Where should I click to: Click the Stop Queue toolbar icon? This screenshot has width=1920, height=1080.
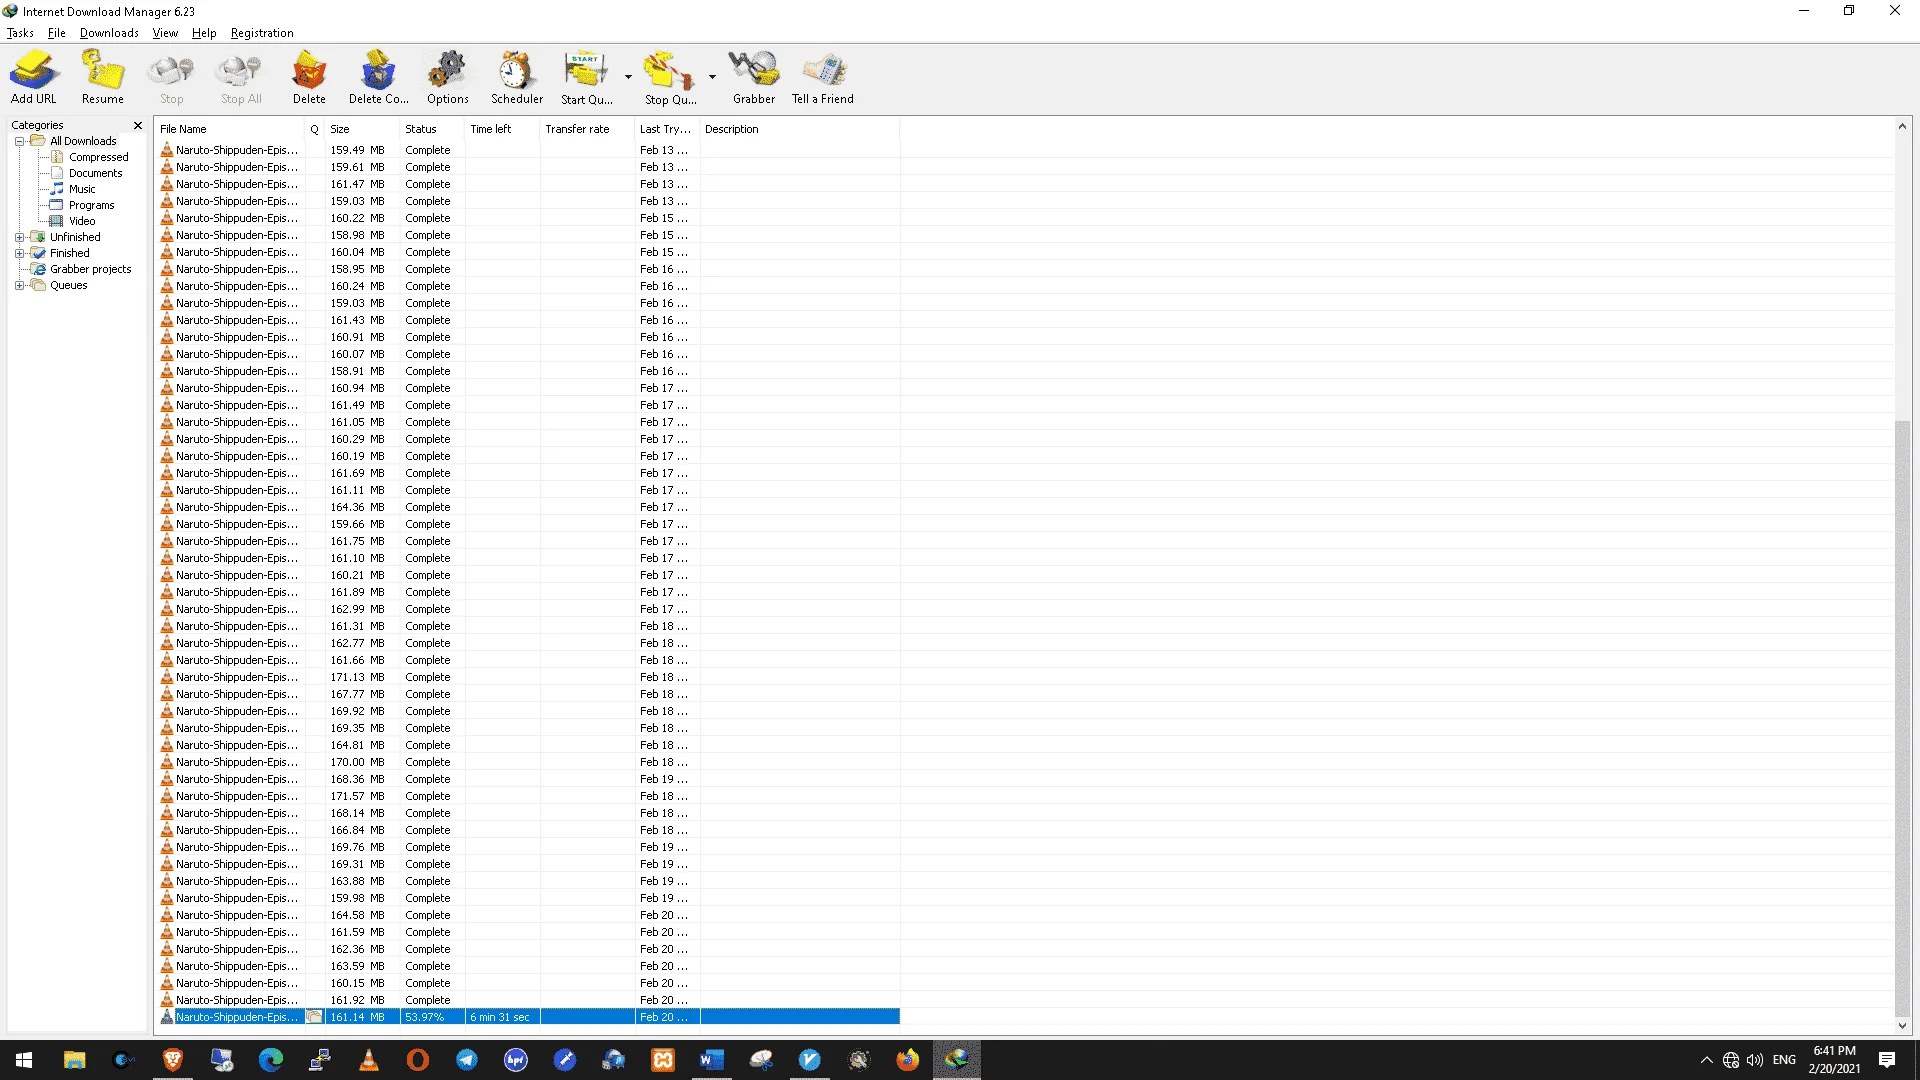[x=671, y=77]
